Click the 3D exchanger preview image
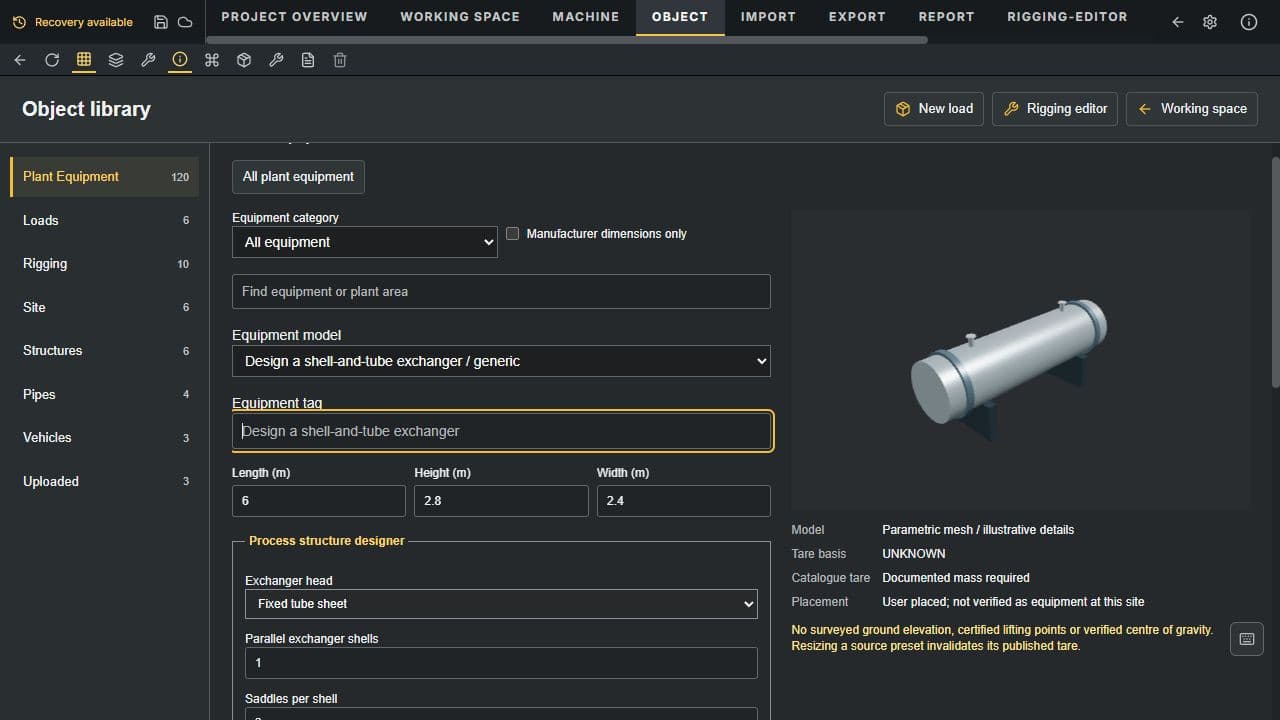1280x720 pixels. pyautogui.click(x=1020, y=360)
